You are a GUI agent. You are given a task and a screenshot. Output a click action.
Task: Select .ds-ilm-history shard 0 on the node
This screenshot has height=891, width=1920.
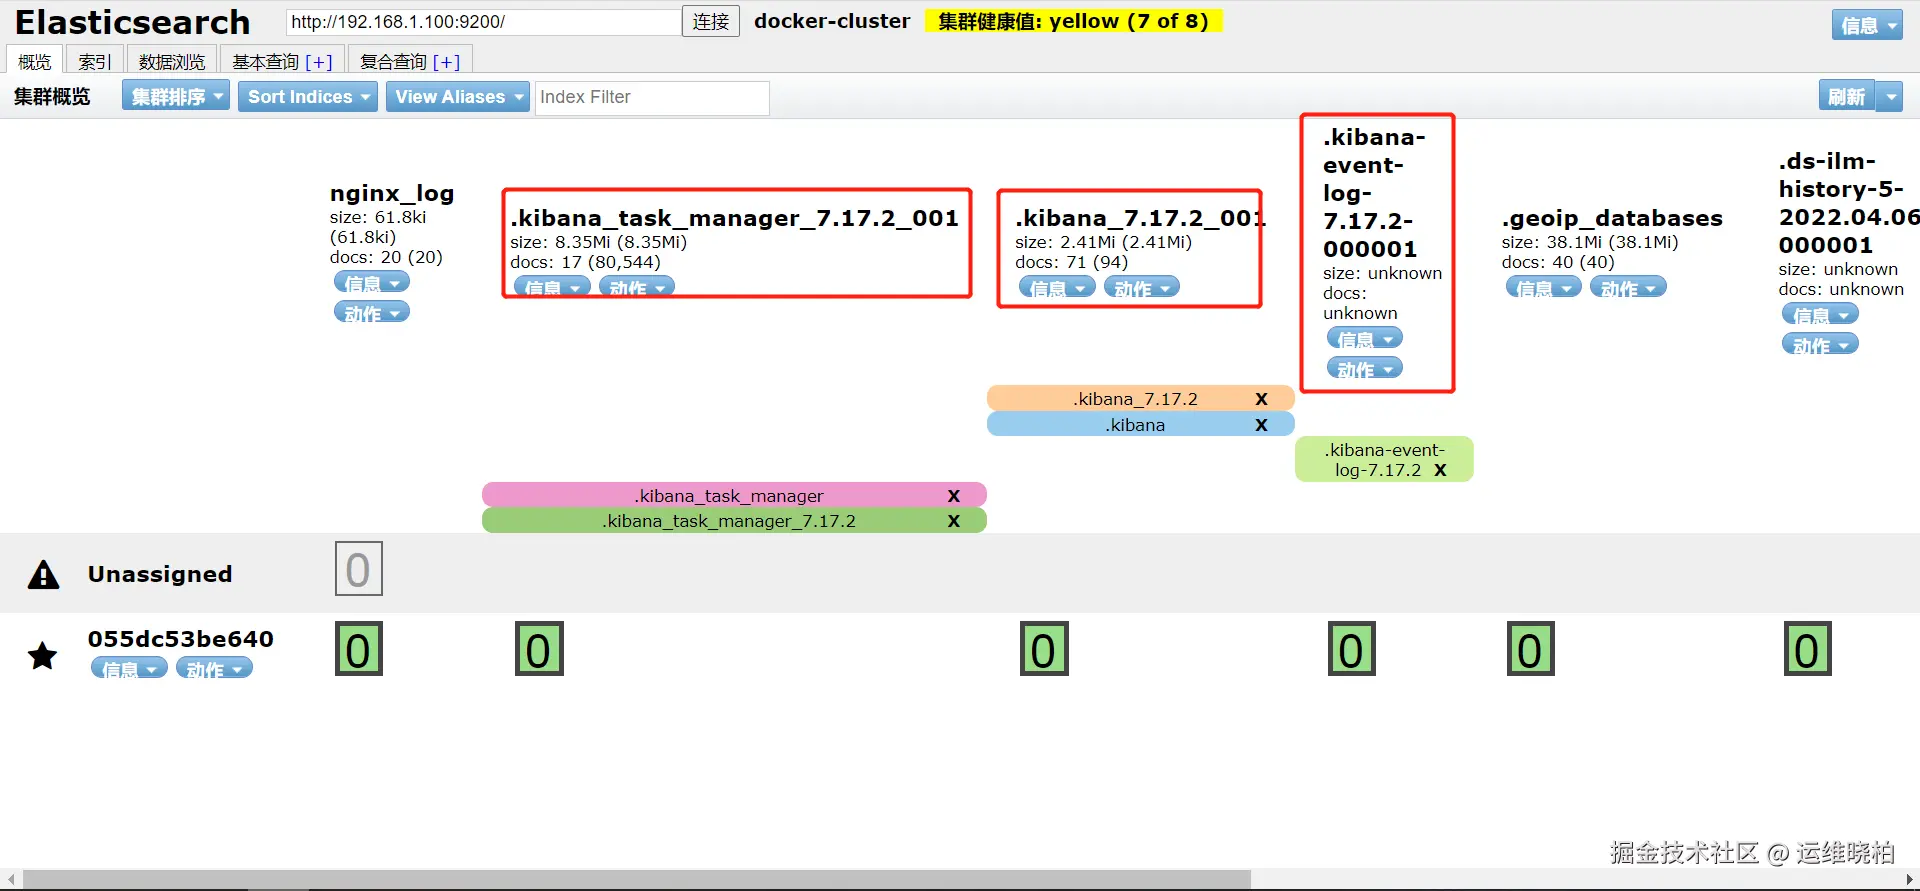(1808, 649)
